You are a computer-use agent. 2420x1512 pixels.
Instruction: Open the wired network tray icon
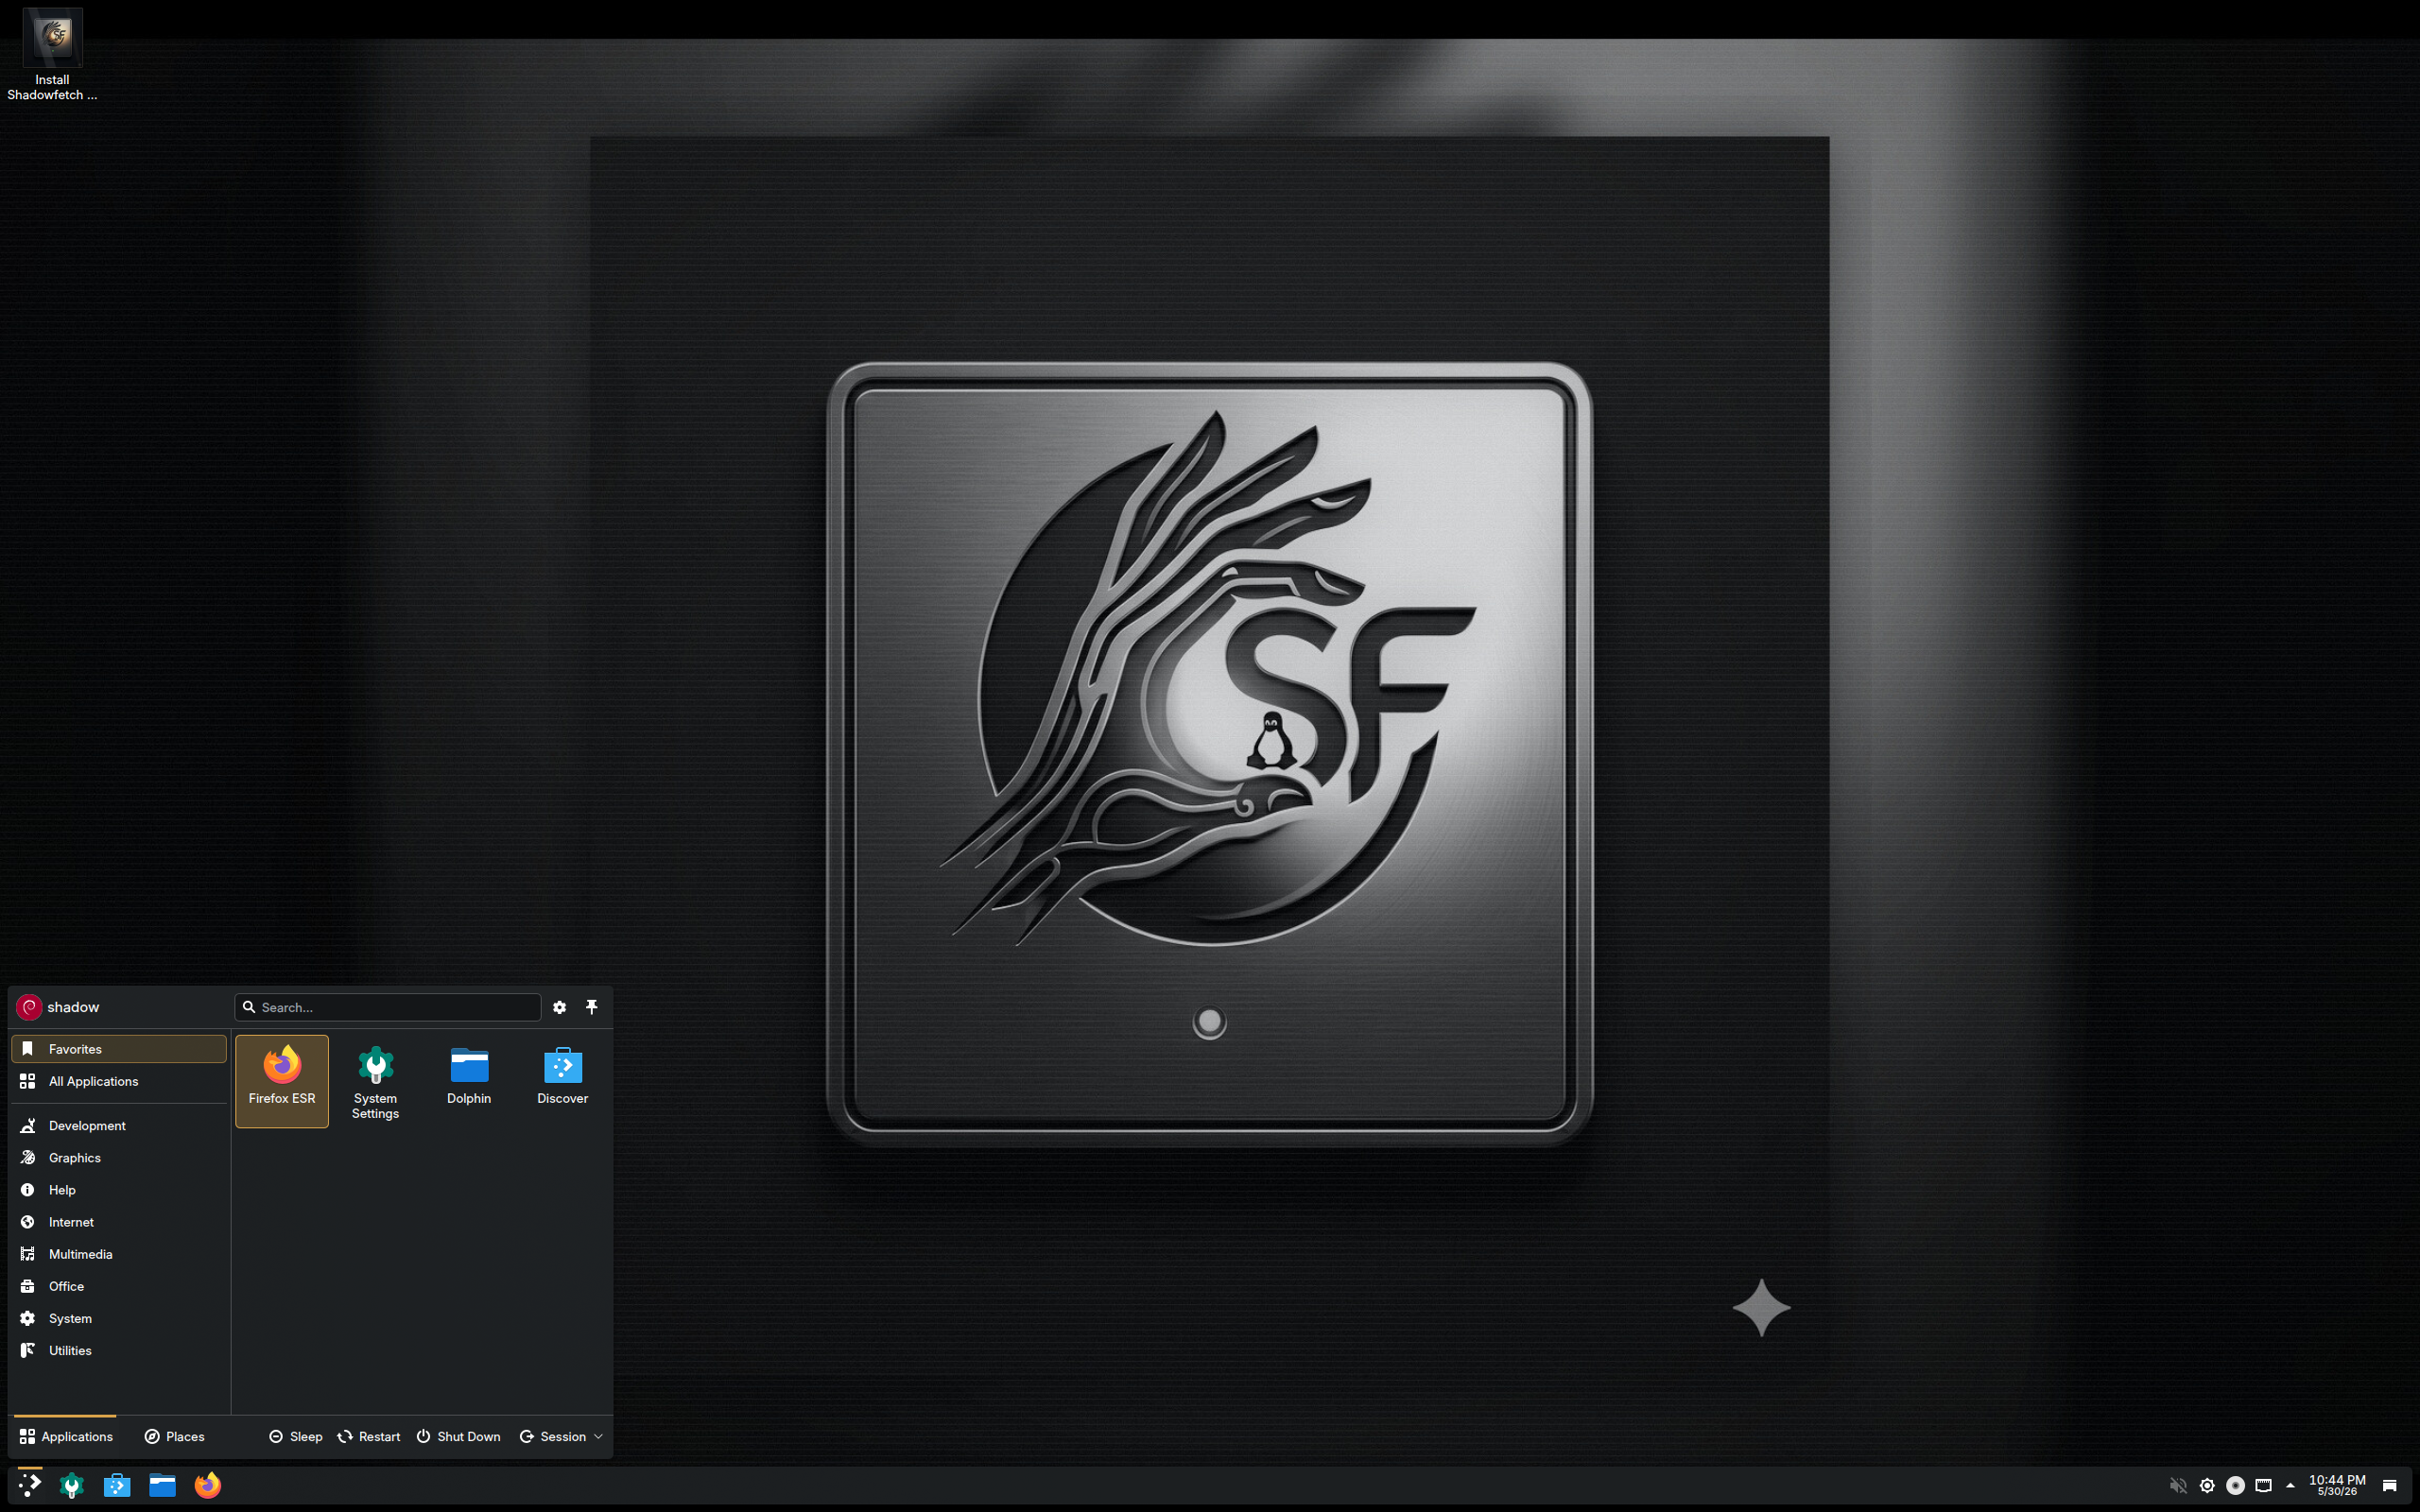tap(2264, 1485)
